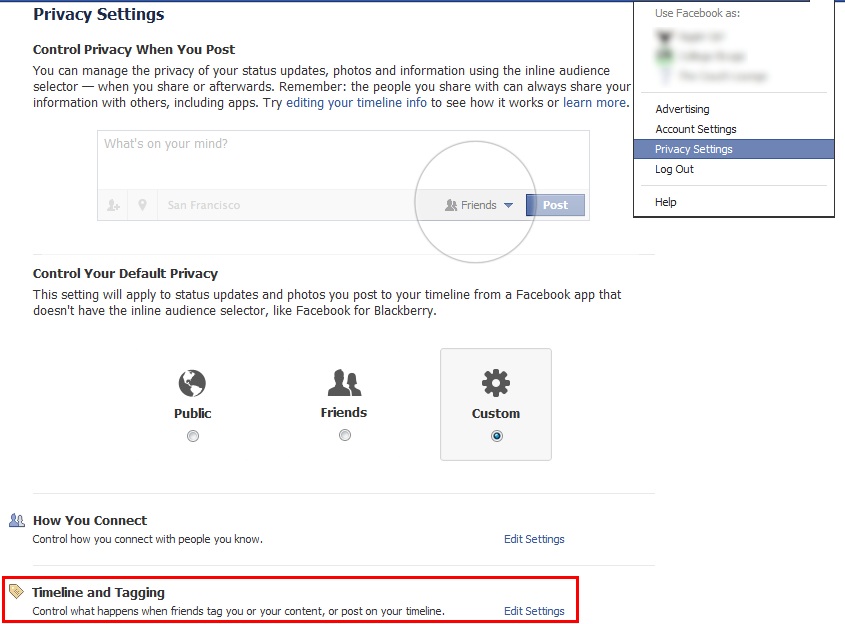Open Advertising from the account menu
845x624 pixels.
pos(682,109)
